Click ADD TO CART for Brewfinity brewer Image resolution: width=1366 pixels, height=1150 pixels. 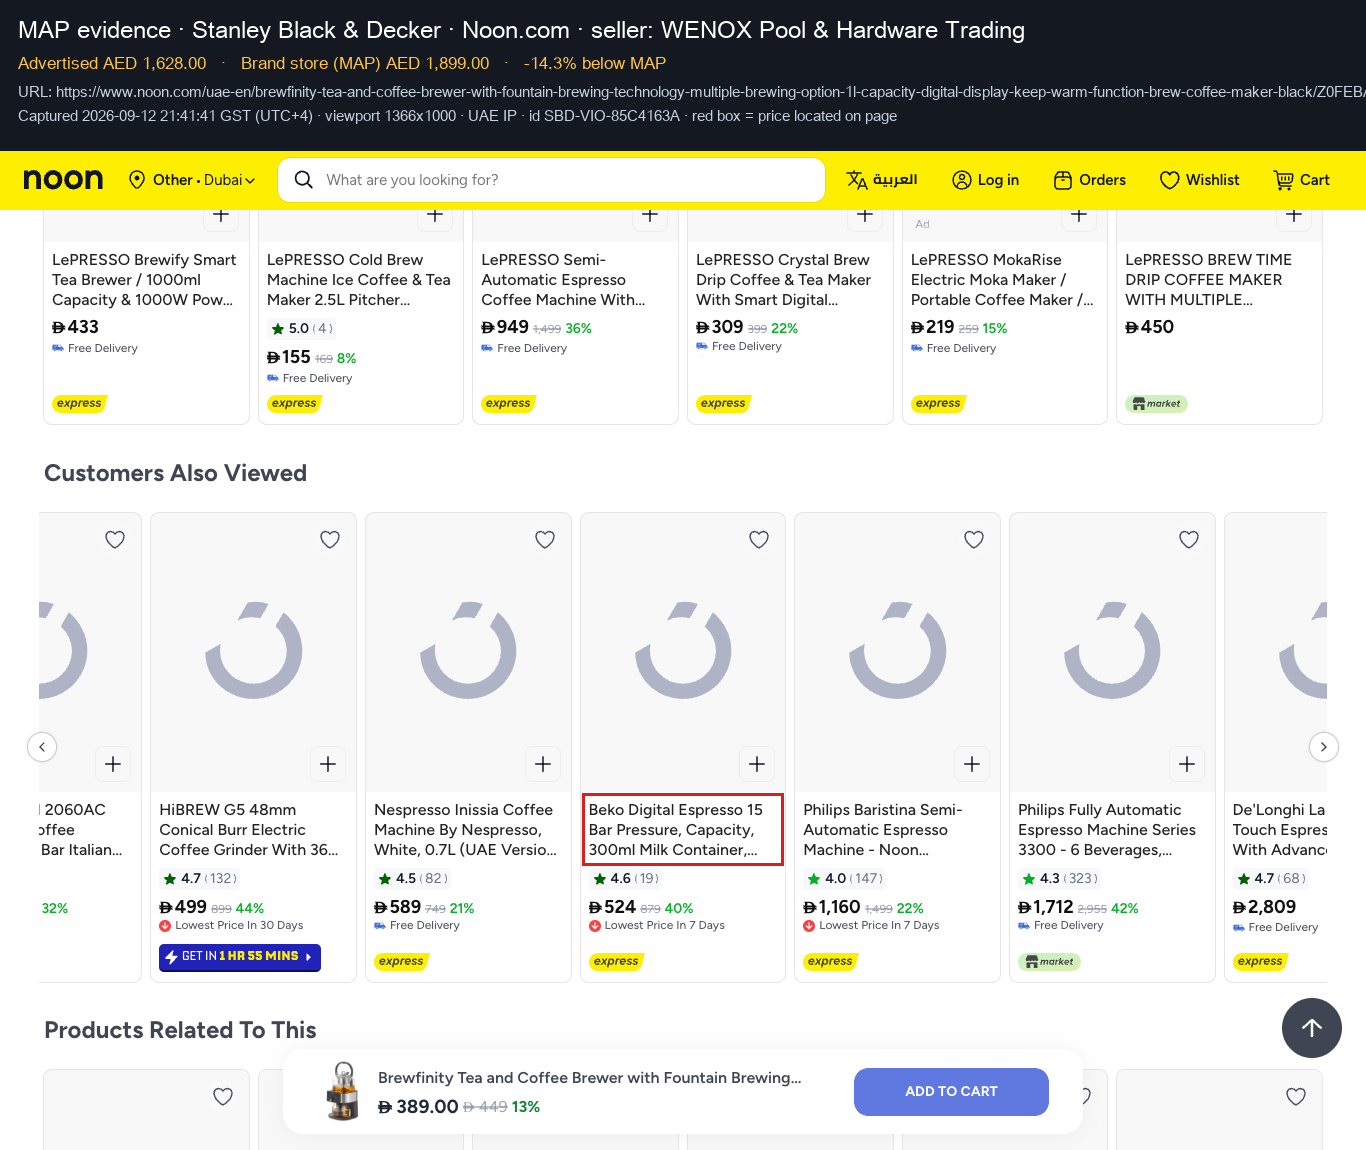click(x=951, y=1092)
